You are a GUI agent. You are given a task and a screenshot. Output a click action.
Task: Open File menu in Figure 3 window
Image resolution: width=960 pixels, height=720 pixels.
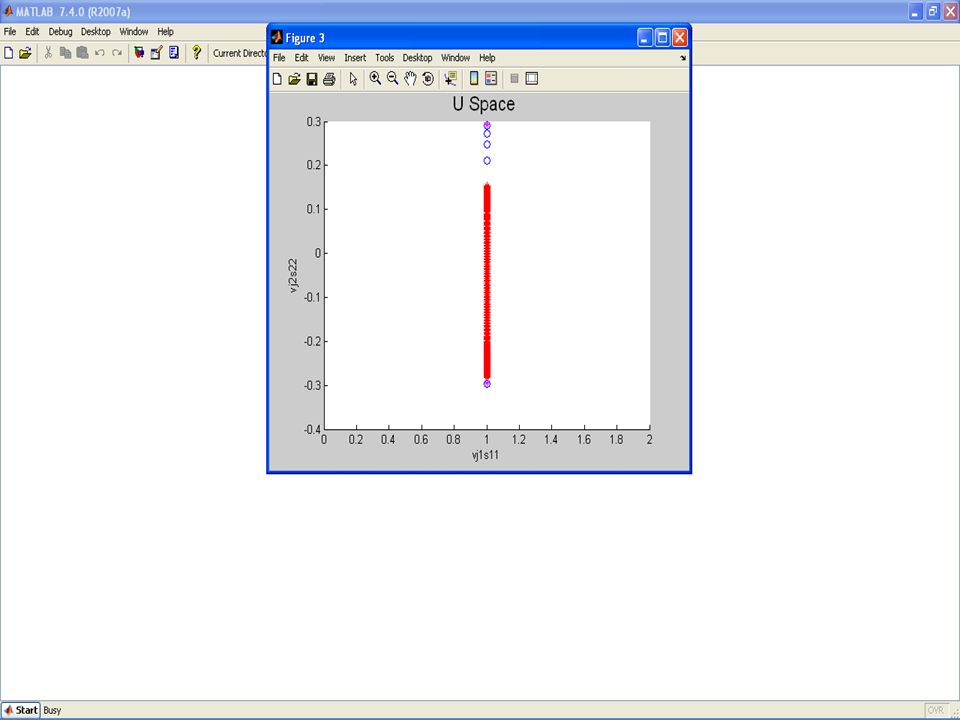279,58
